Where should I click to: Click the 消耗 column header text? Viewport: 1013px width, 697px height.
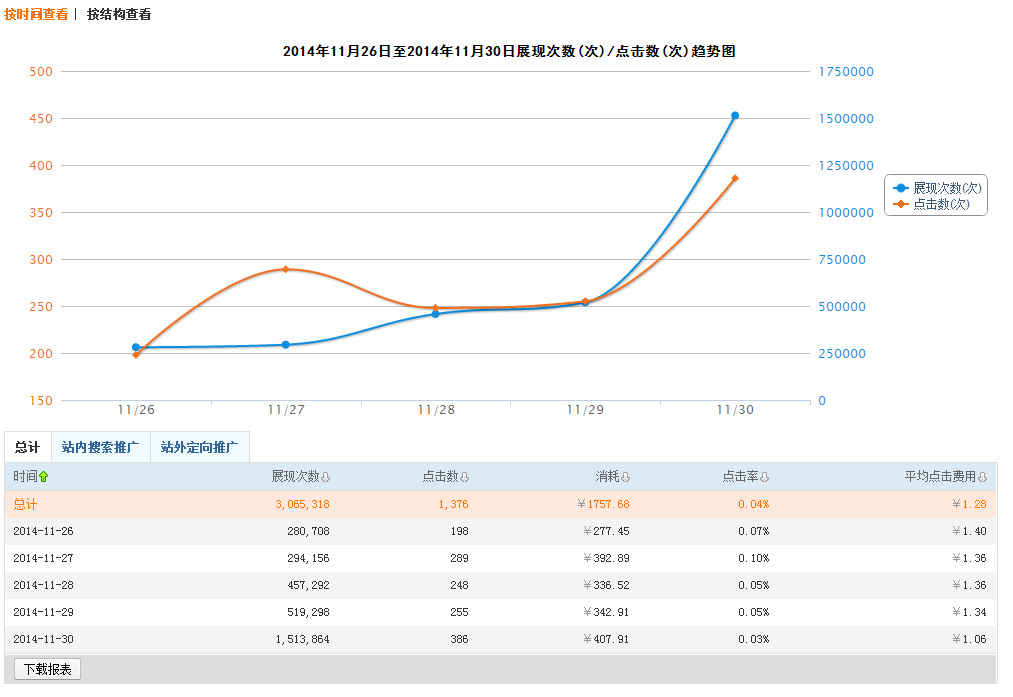point(607,477)
